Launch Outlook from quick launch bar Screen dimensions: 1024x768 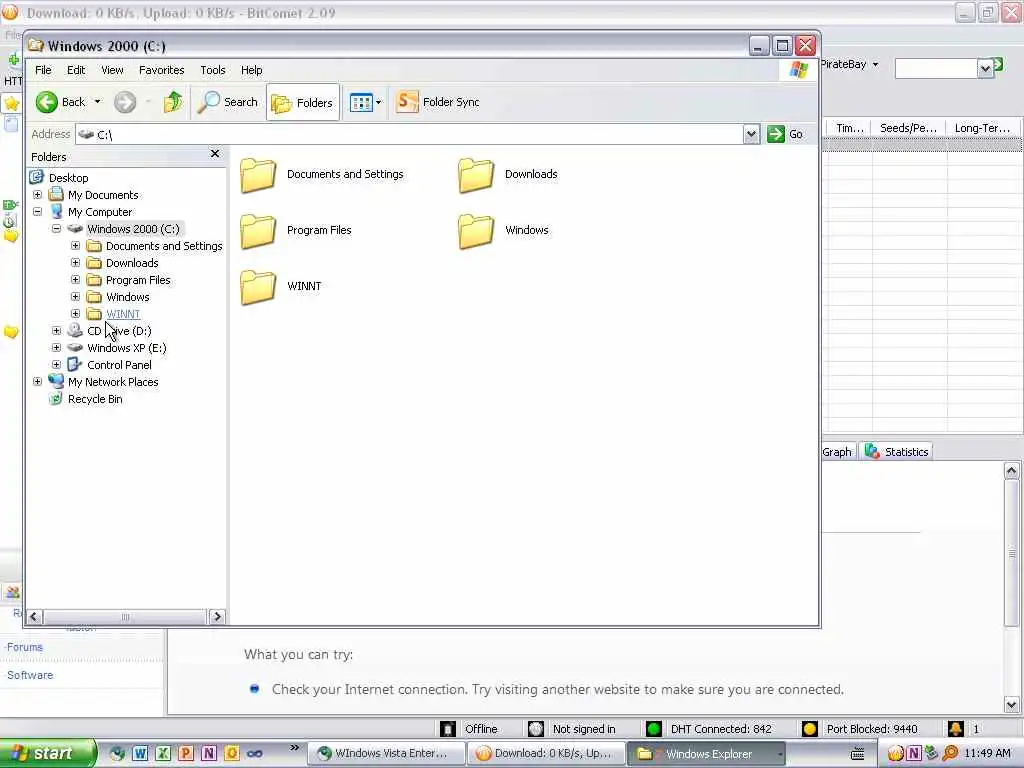[x=231, y=754]
